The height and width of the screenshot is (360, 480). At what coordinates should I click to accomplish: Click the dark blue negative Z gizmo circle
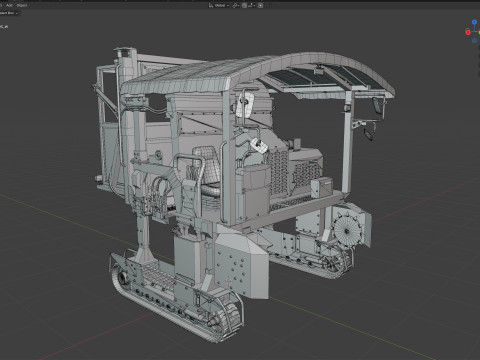475,41
